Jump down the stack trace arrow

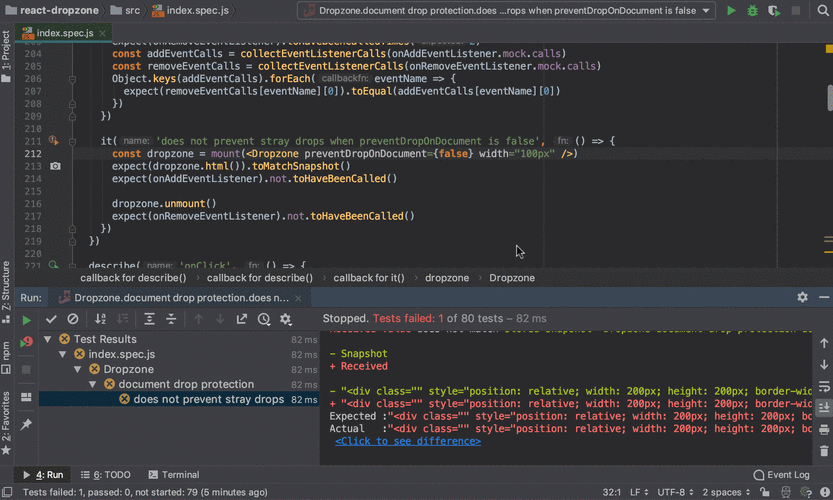point(824,365)
